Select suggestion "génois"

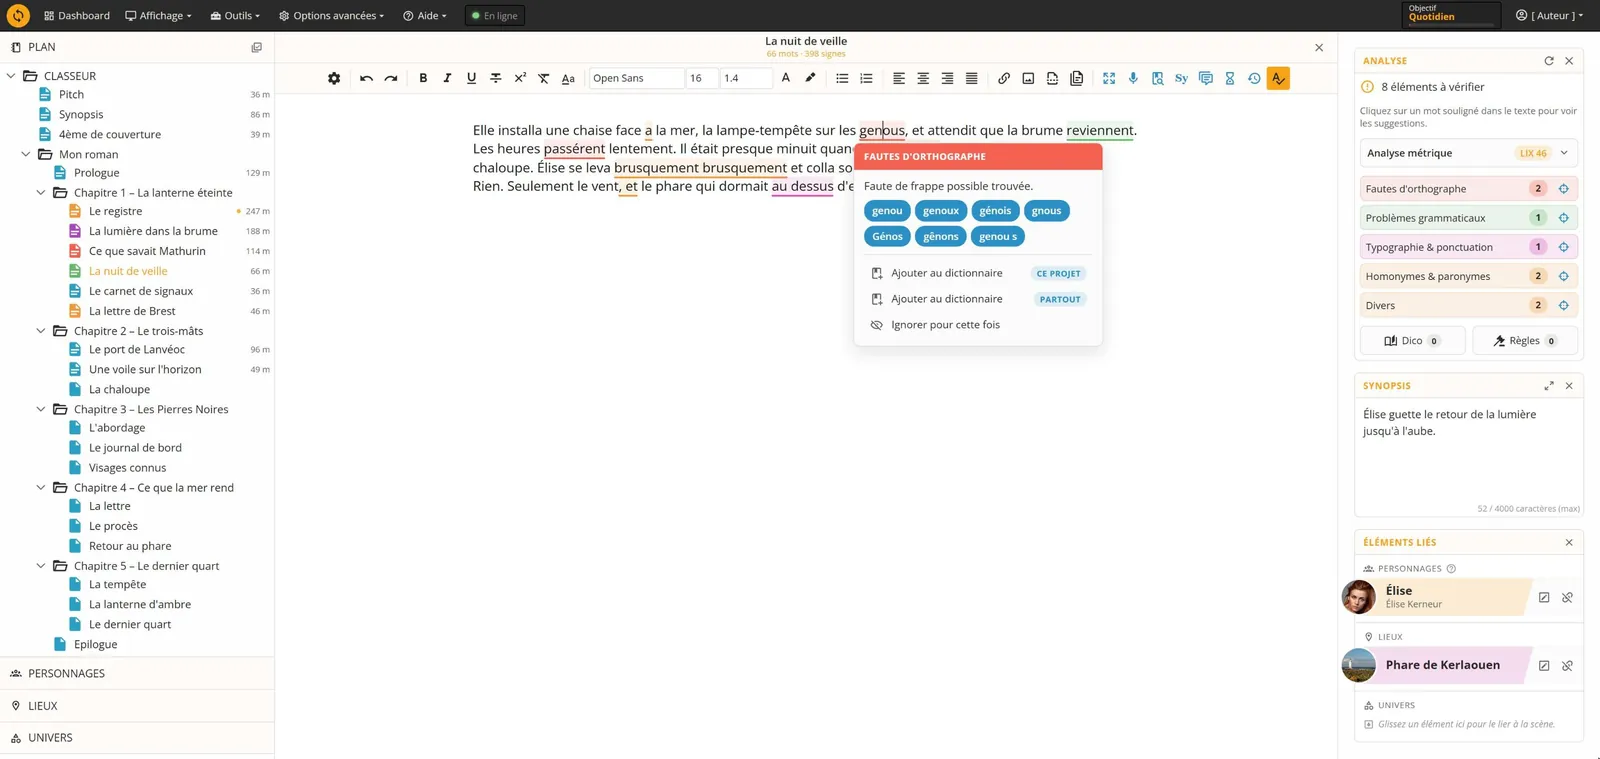tap(995, 211)
